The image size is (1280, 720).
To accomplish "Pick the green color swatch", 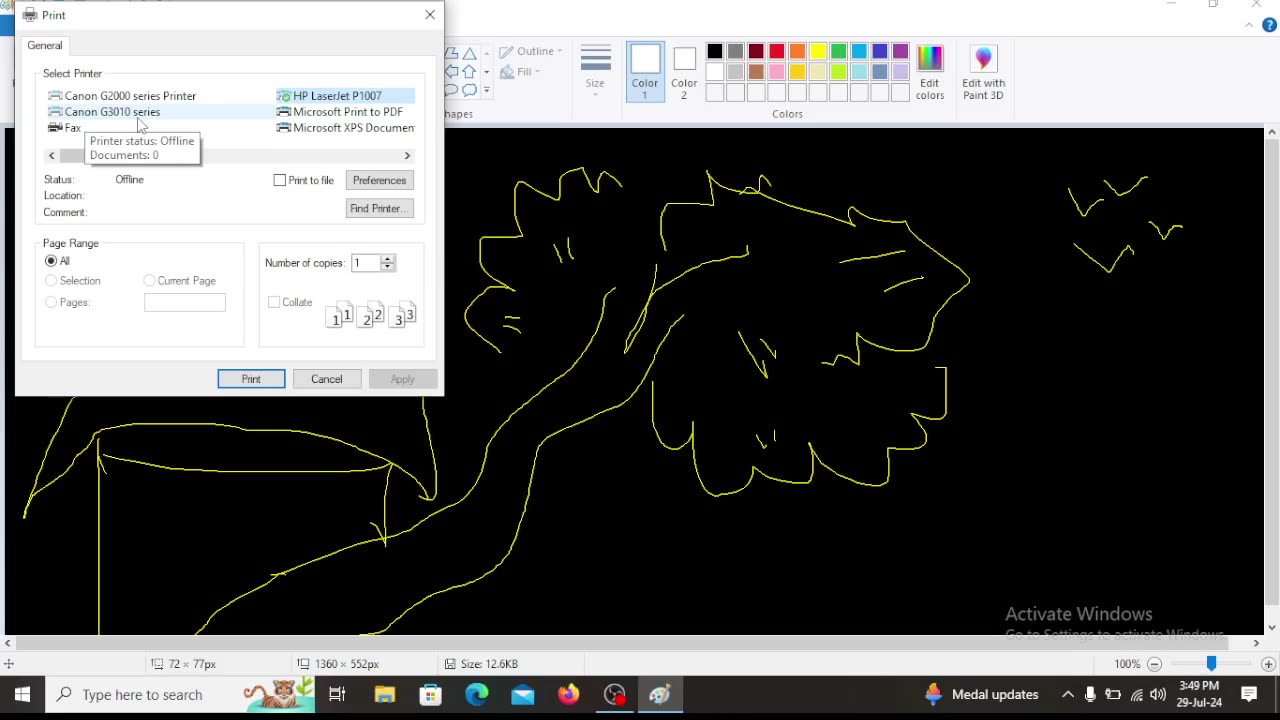I will pos(838,52).
